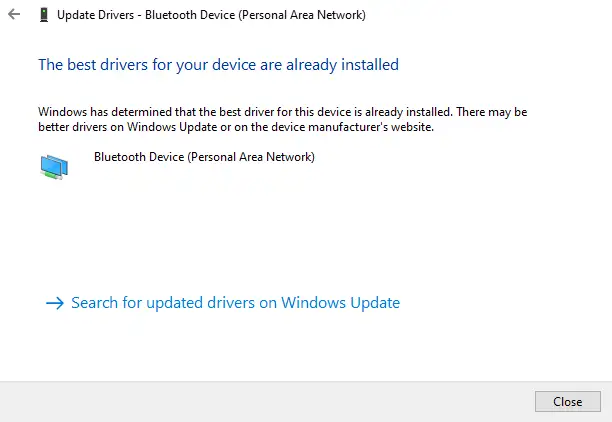This screenshot has width=612, height=422.
Task: Go back using the left arrow
Action: point(14,14)
